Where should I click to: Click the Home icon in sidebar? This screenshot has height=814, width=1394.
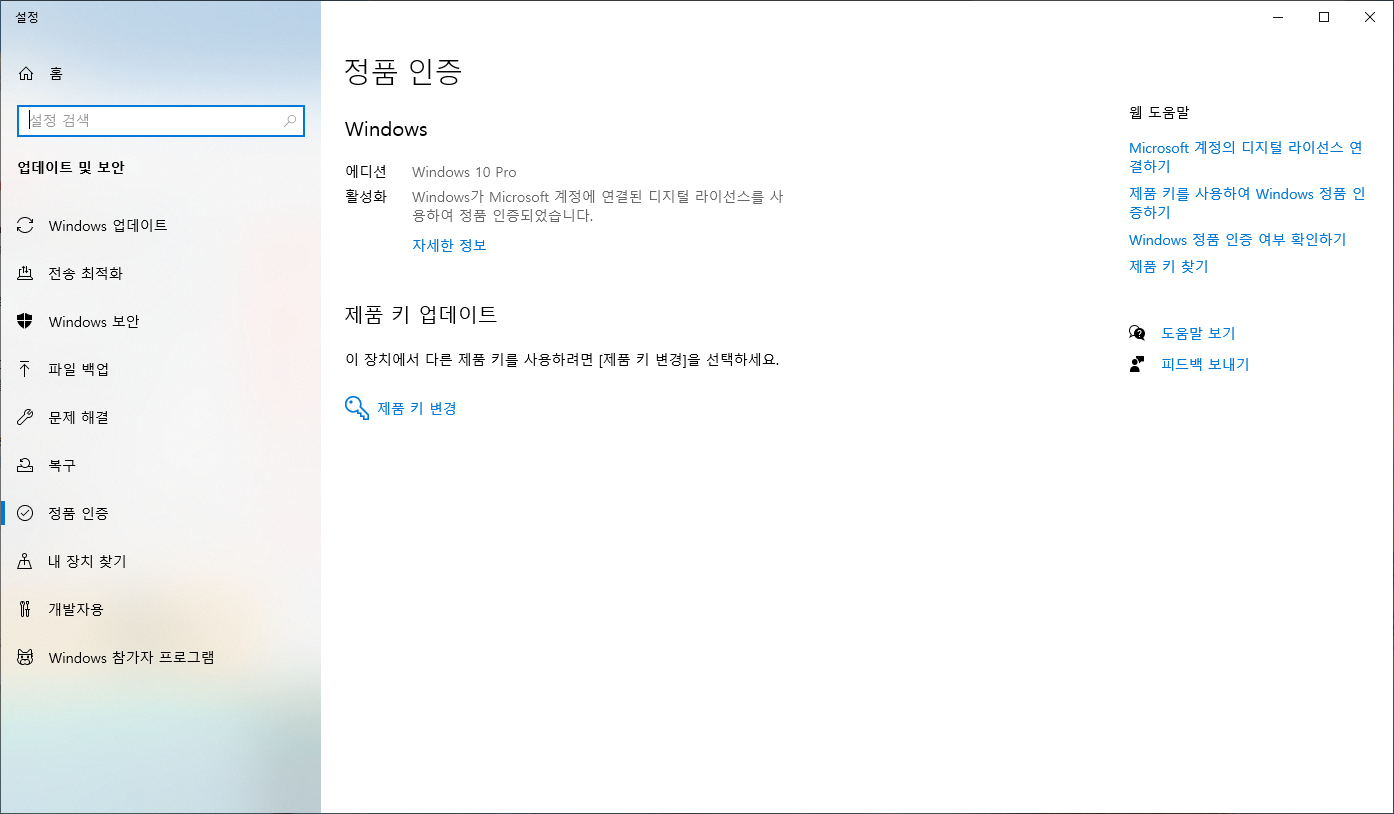(26, 73)
